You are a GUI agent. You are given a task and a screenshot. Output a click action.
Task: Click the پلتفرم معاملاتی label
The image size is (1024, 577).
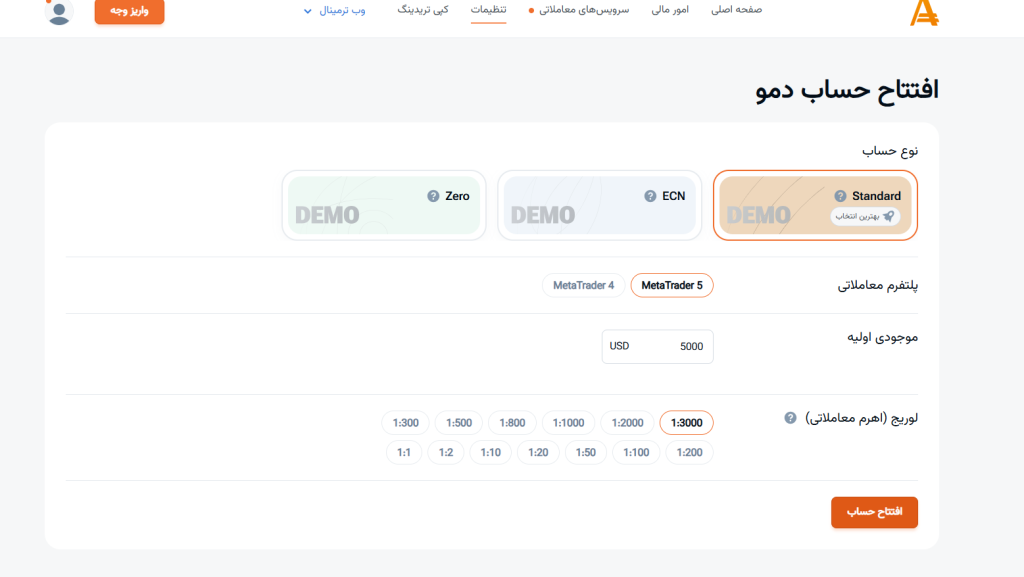pos(878,285)
